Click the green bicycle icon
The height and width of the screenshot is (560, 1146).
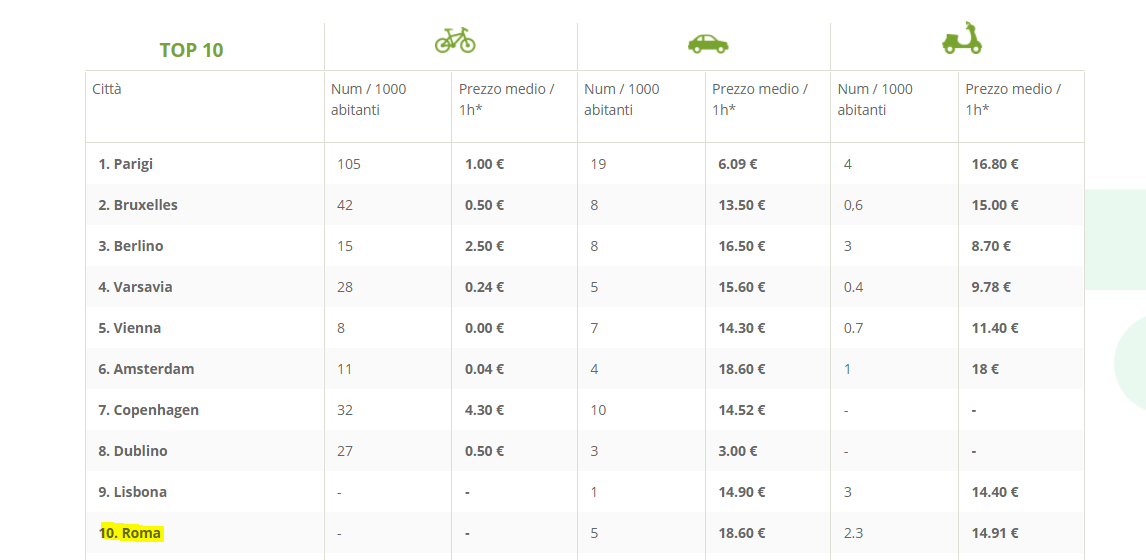coord(455,40)
